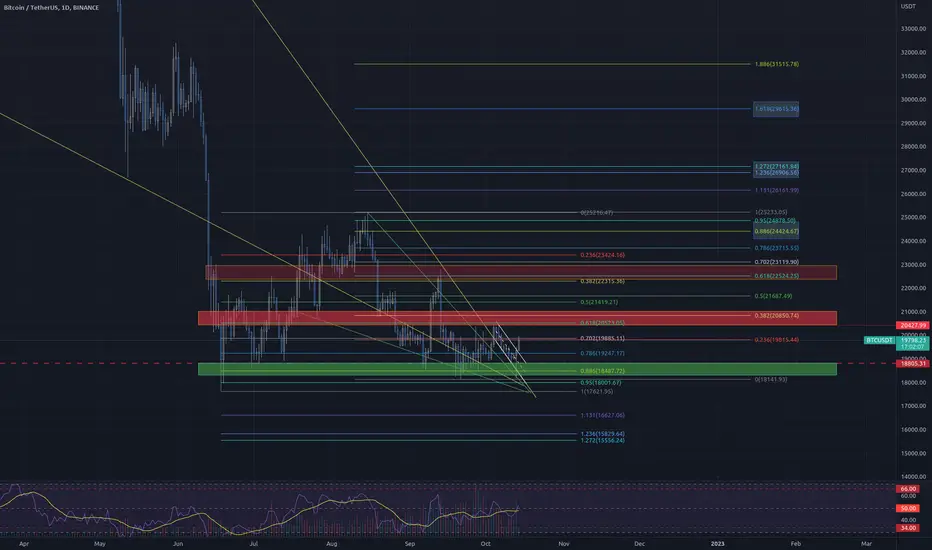Select the Nov label on time axis
This screenshot has width=932, height=550.
563,543
